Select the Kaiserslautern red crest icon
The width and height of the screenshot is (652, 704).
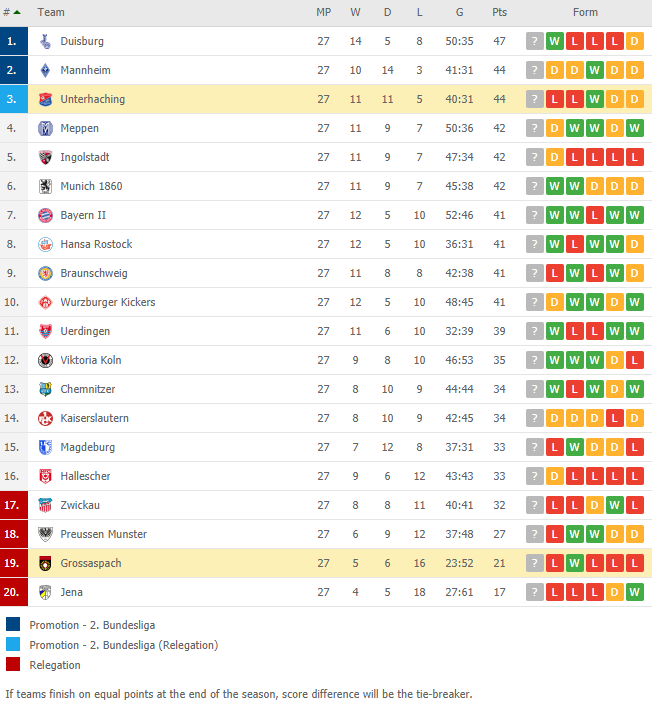[45, 418]
